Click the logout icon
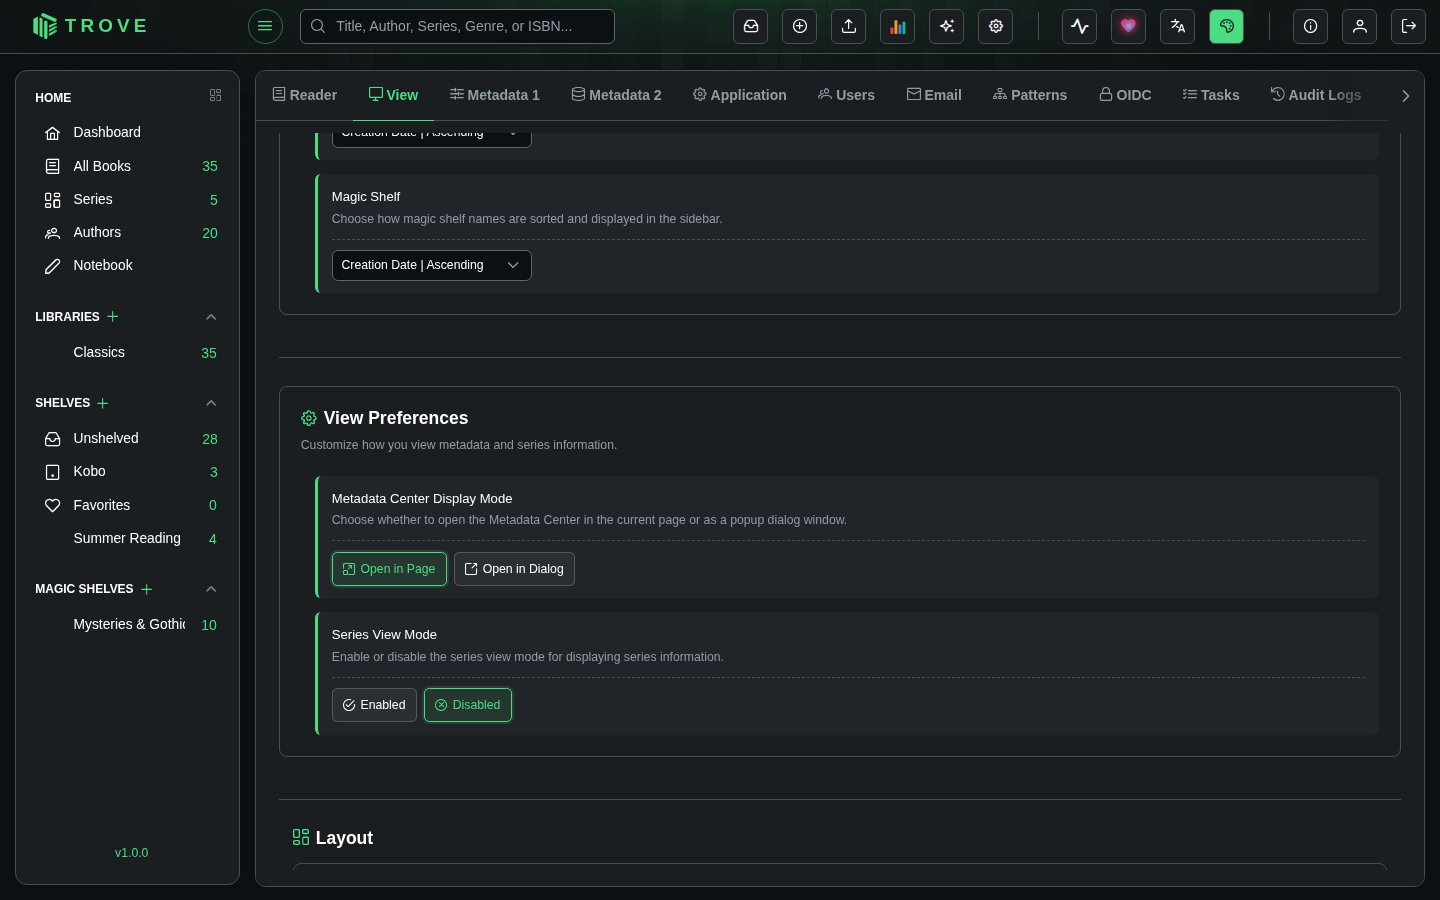Image resolution: width=1440 pixels, height=900 pixels. 1409,26
